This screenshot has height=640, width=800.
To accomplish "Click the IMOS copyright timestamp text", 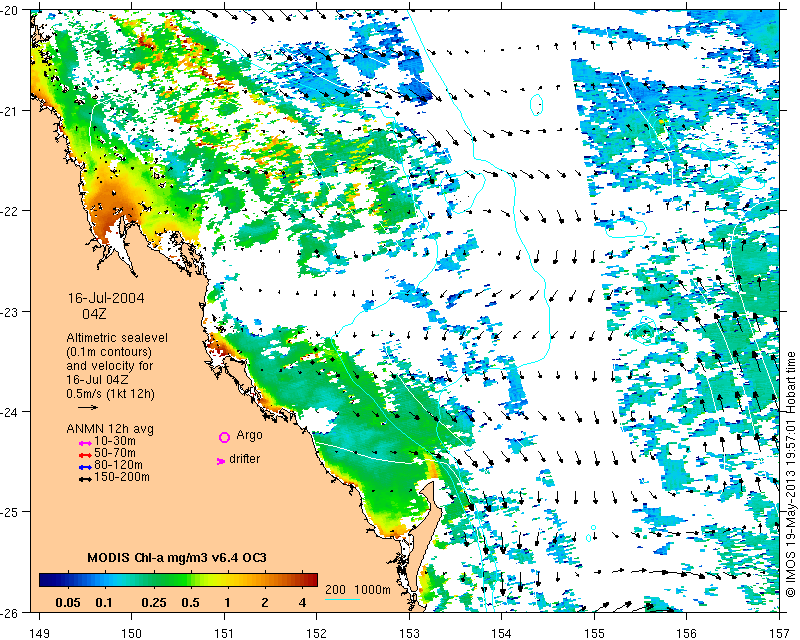I will point(790,473).
